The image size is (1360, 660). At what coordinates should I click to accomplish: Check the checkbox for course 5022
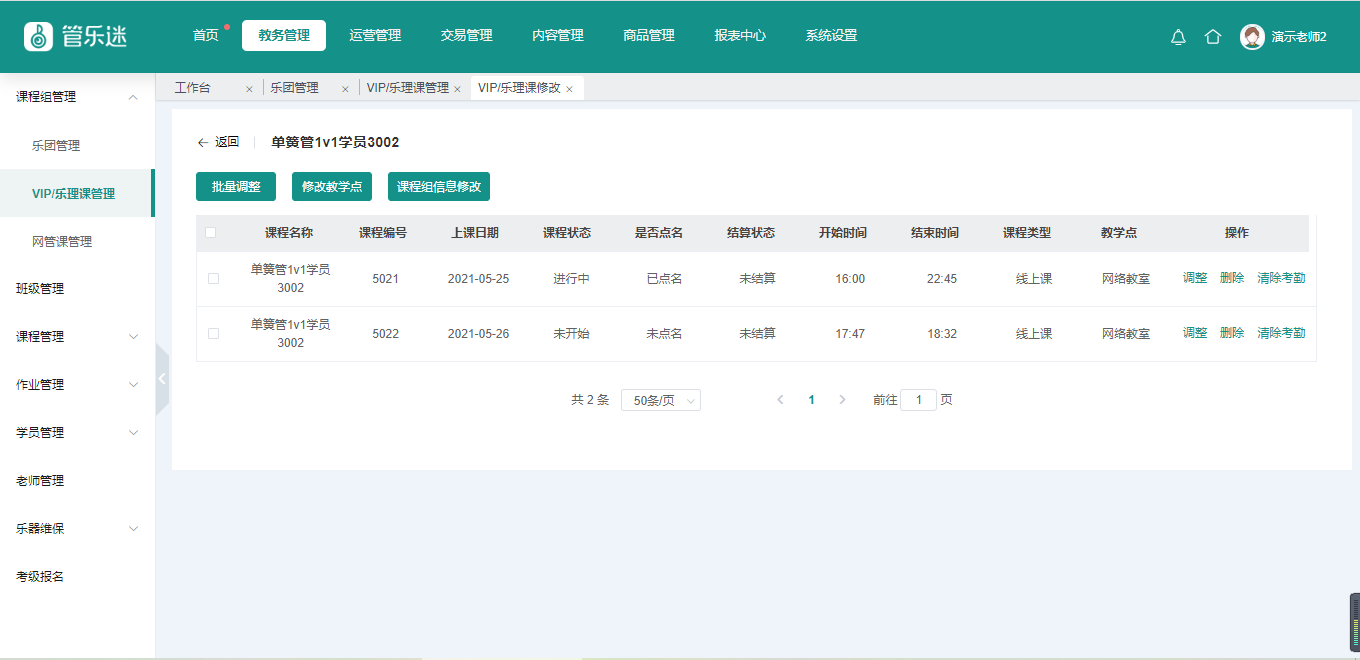(213, 333)
